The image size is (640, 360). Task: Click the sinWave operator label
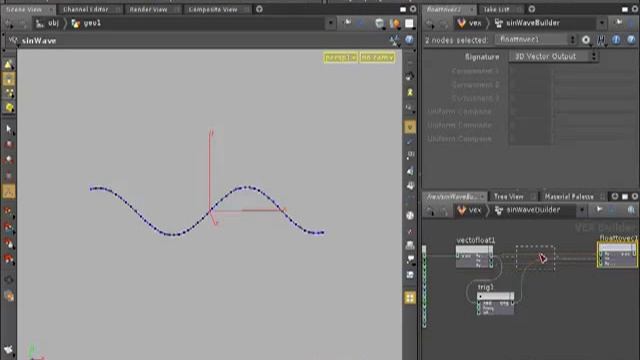pyautogui.click(x=39, y=40)
